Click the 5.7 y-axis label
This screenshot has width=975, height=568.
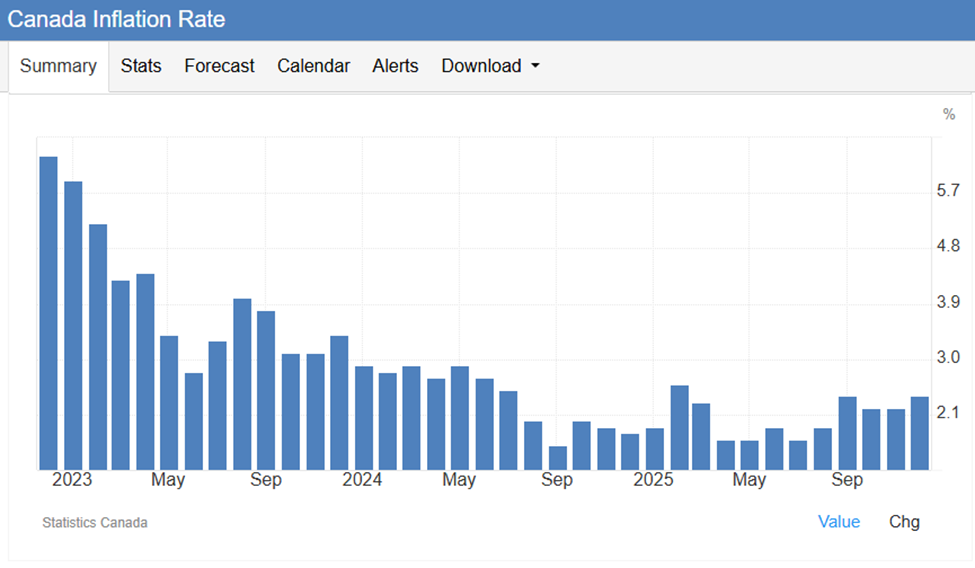coord(948,191)
